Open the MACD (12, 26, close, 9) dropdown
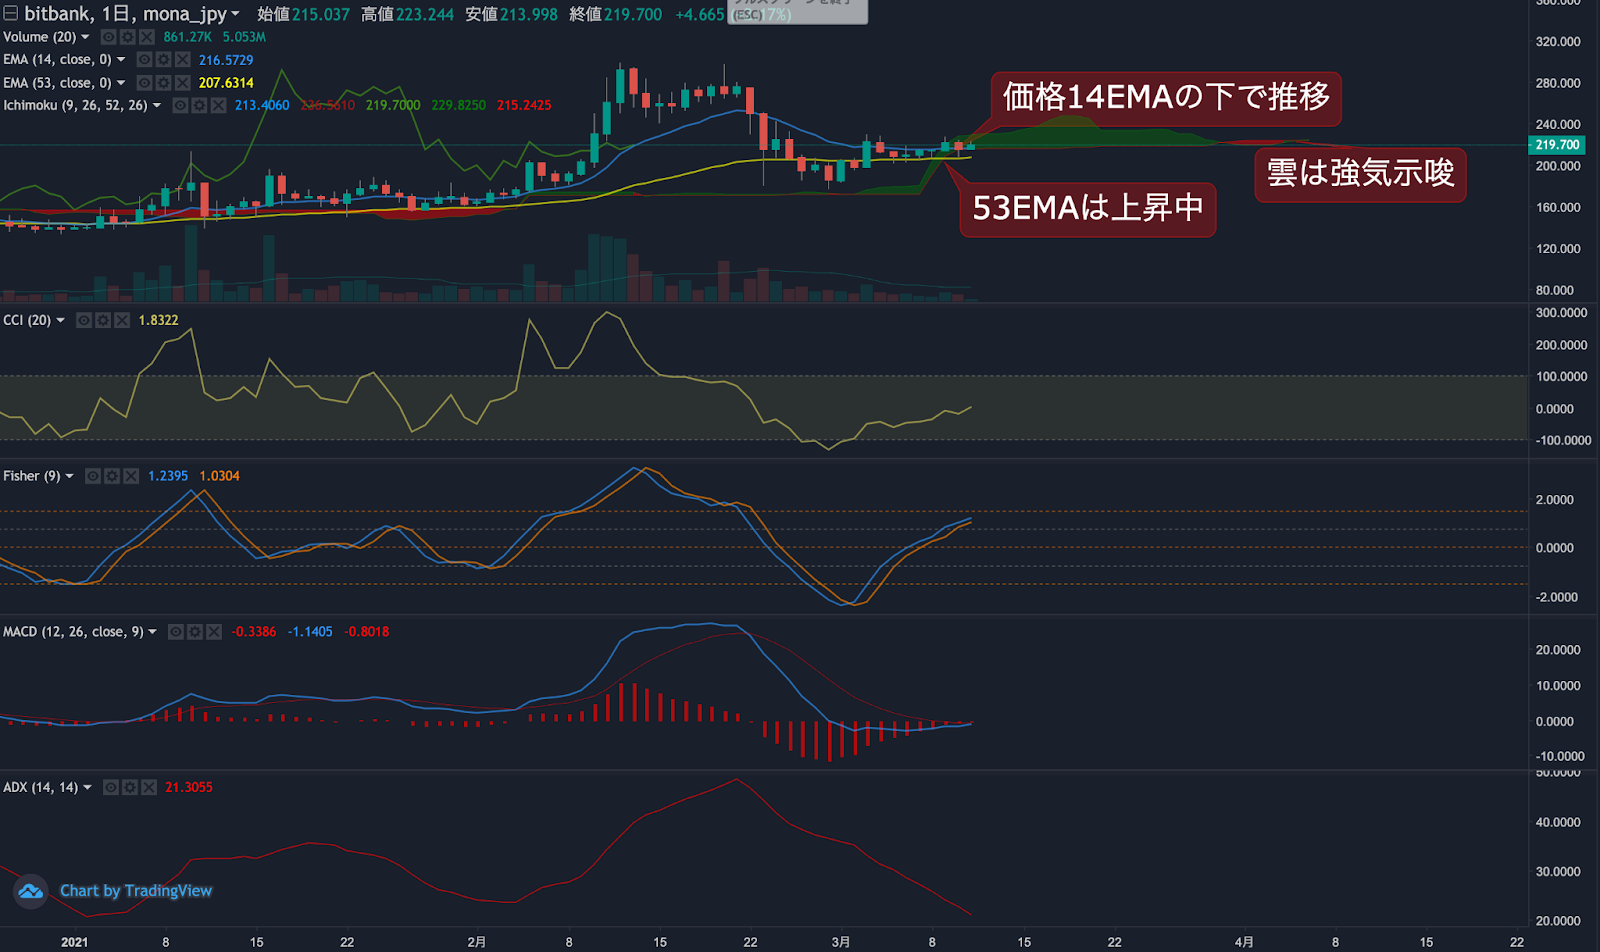Viewport: 1600px width, 952px height. (x=152, y=632)
